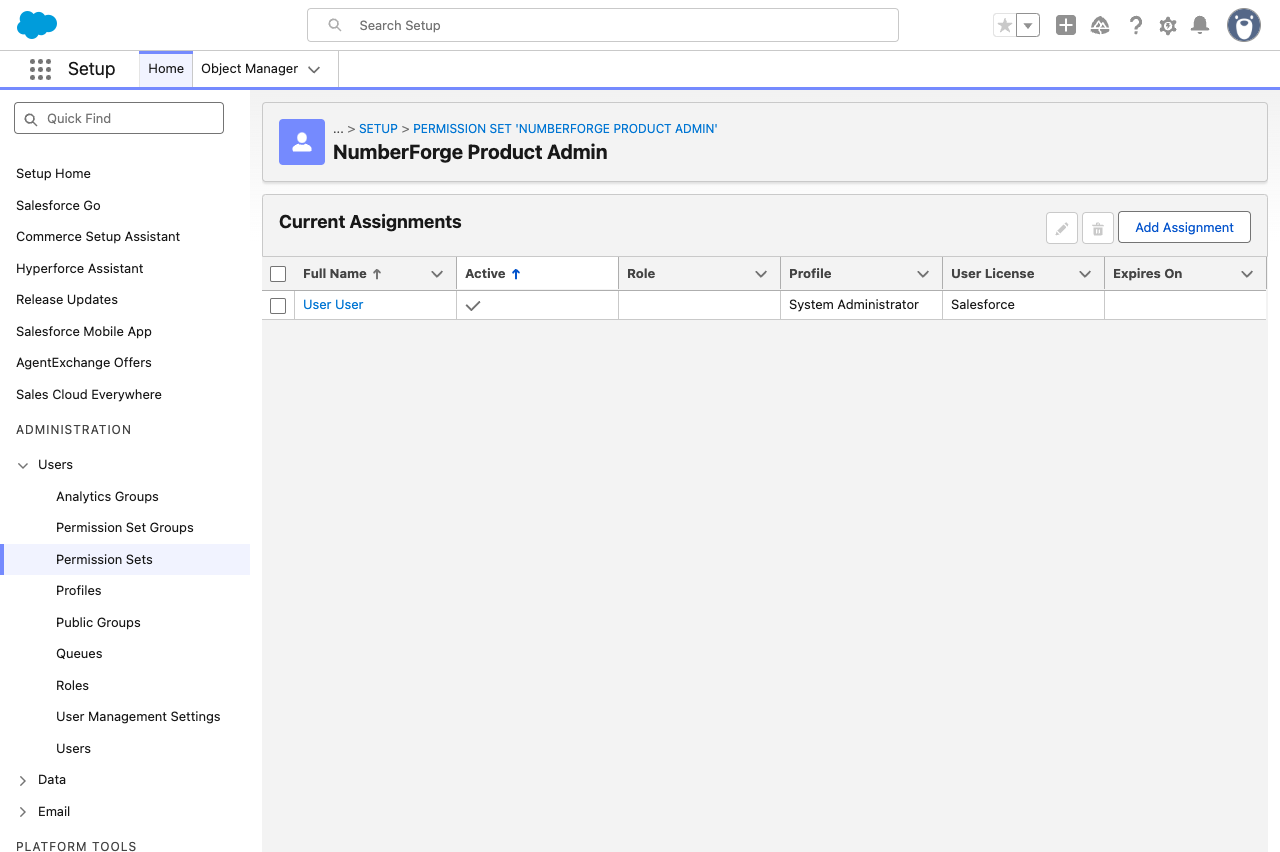Open Salesforce Mobile App setup

tap(84, 331)
